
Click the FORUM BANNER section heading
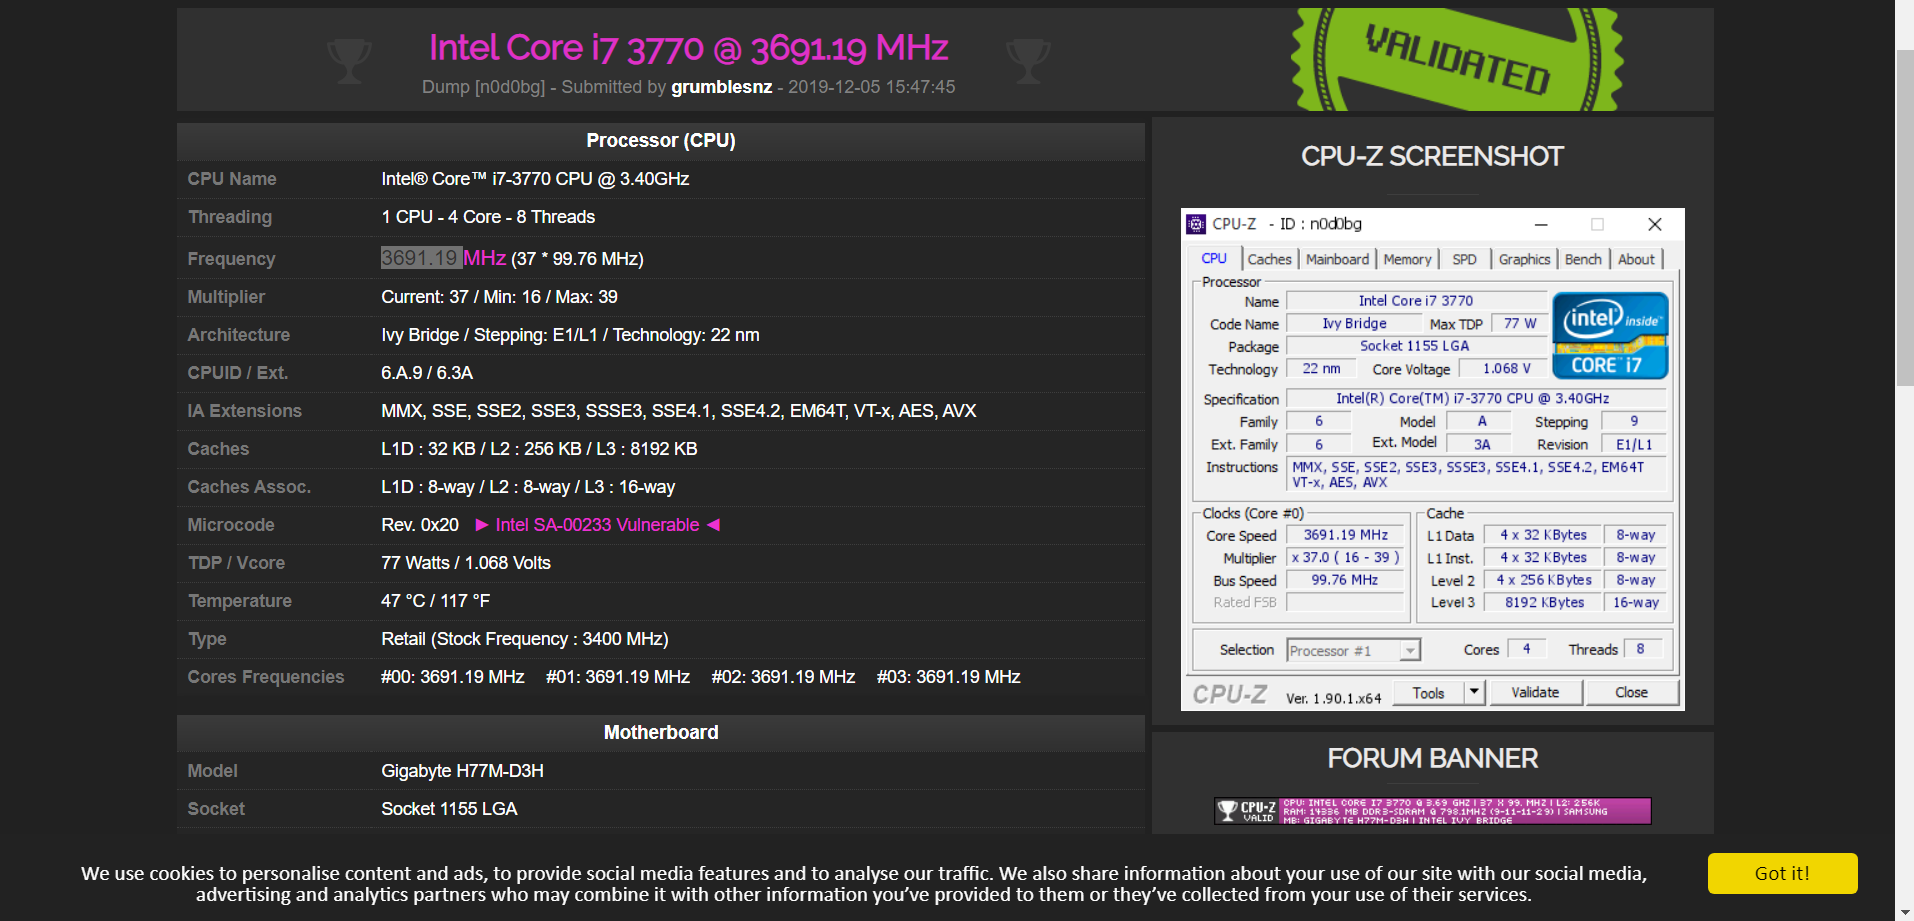point(1432,759)
